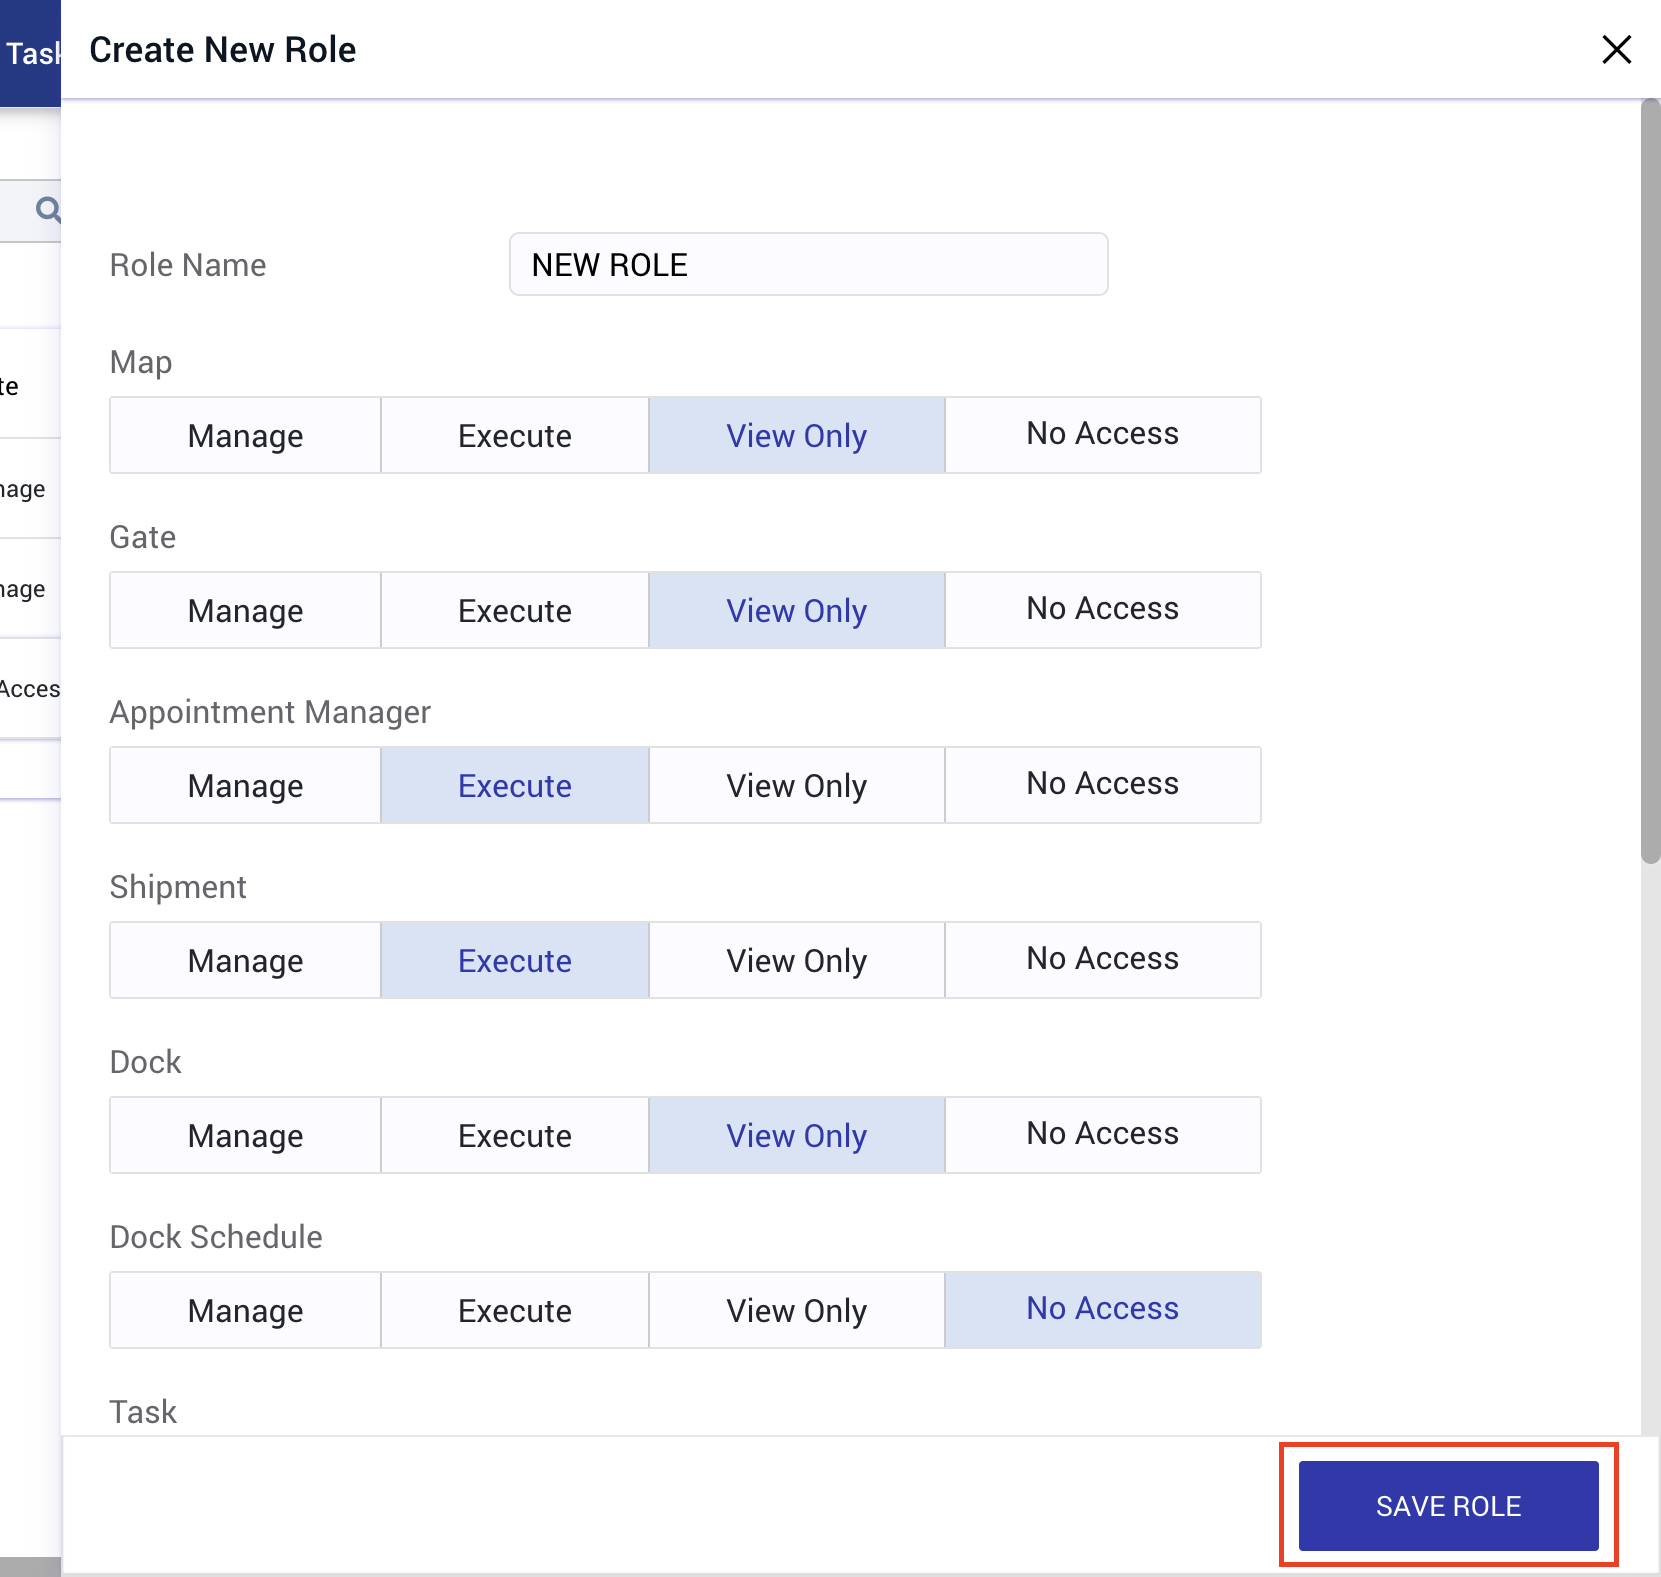This screenshot has width=1661, height=1577.
Task: Edit the Role Name field
Action: [x=807, y=264]
